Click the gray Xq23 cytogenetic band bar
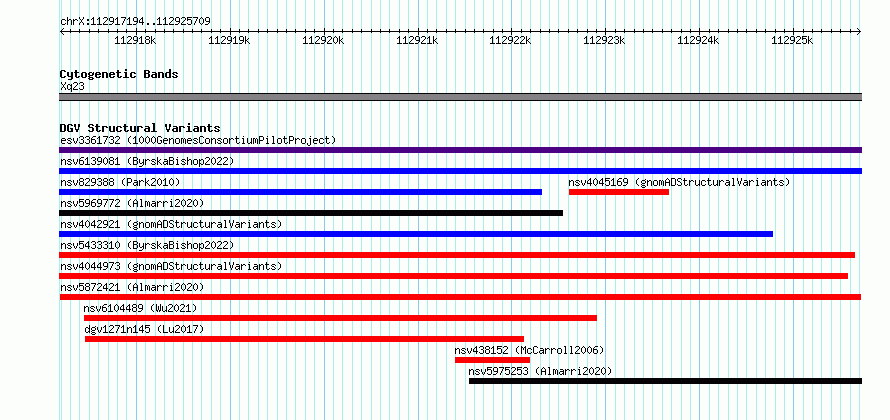This screenshot has width=890, height=420. (x=460, y=97)
